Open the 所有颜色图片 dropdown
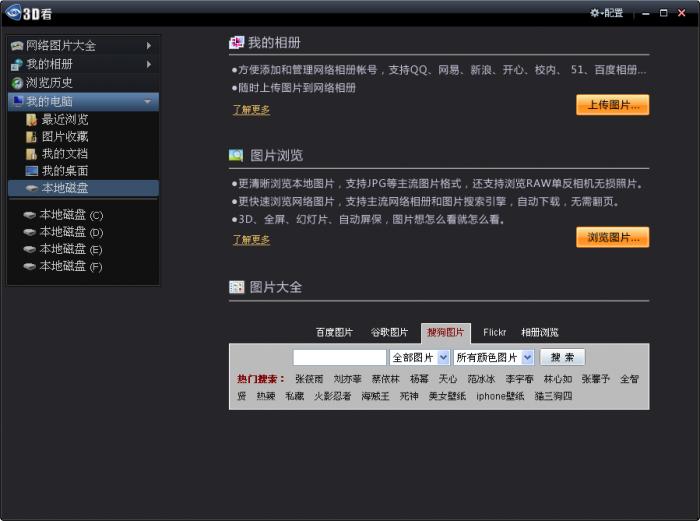700x521 pixels. pyautogui.click(x=493, y=357)
